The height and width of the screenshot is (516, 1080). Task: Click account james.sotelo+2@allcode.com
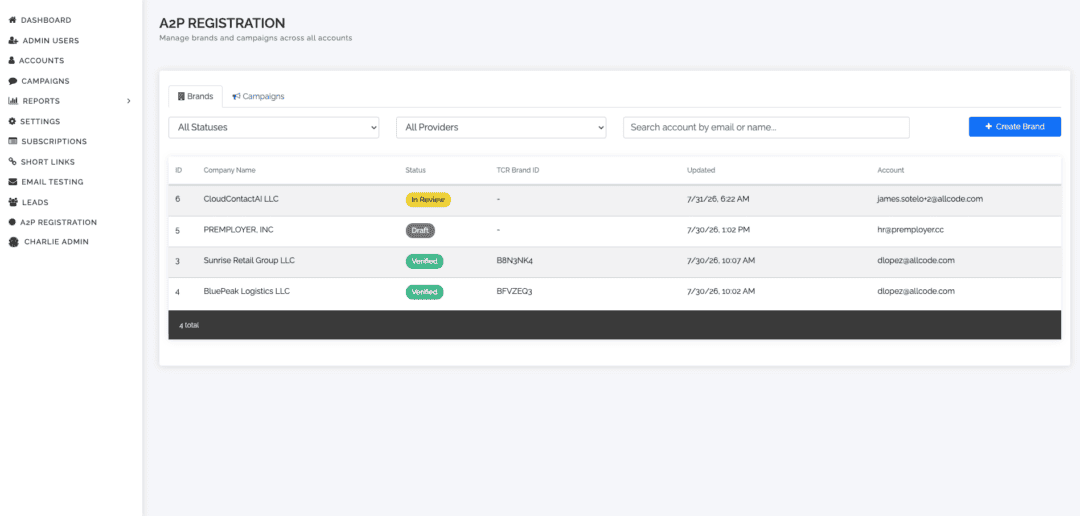(x=930, y=198)
